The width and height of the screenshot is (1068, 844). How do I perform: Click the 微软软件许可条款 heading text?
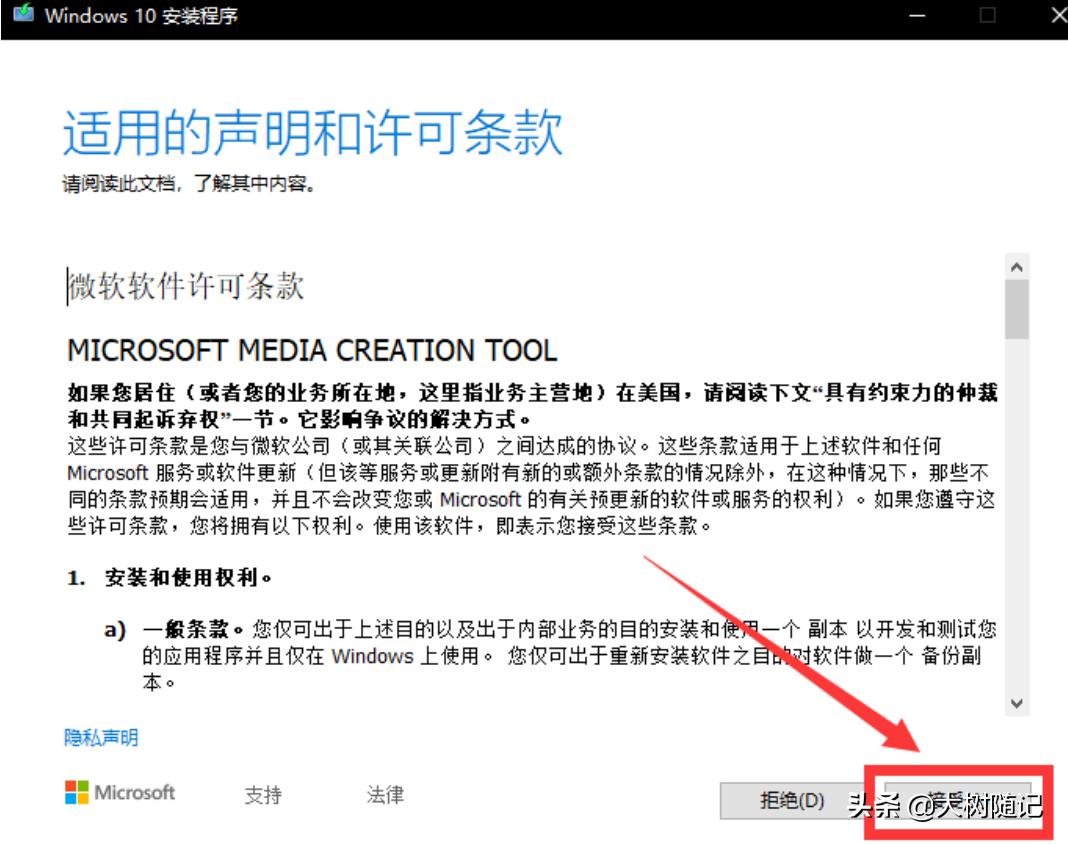coord(186,287)
